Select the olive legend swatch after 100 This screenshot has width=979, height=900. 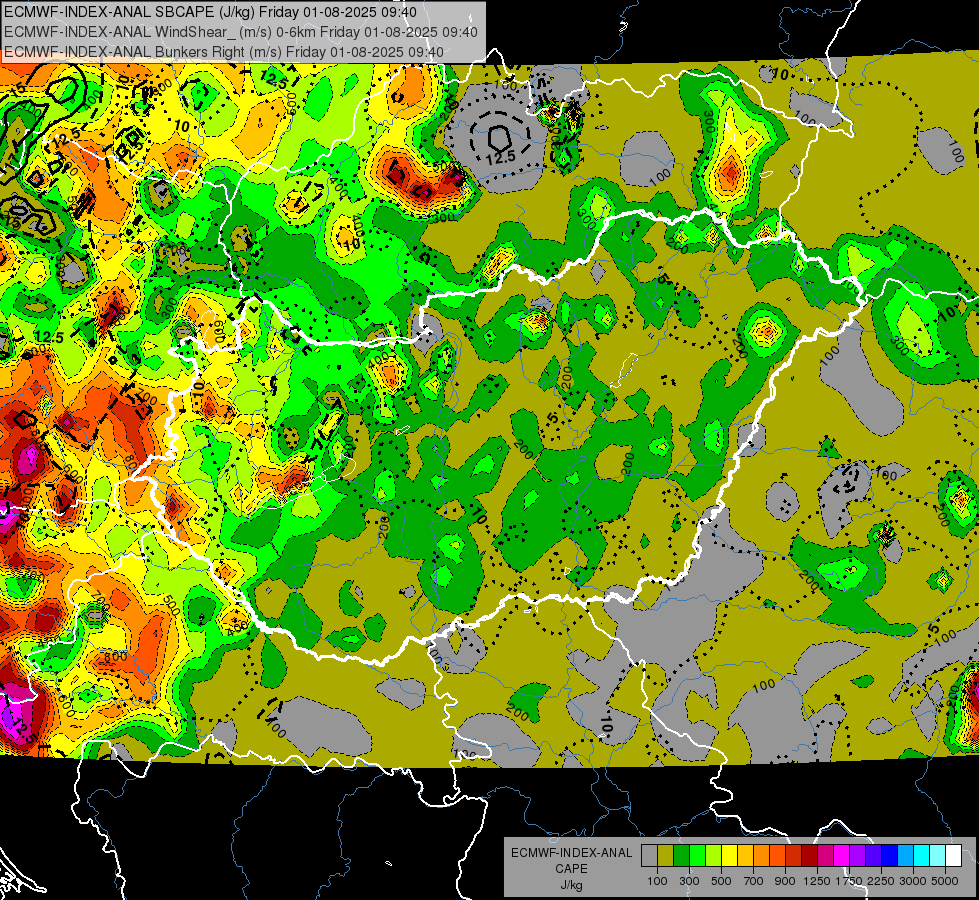(665, 855)
